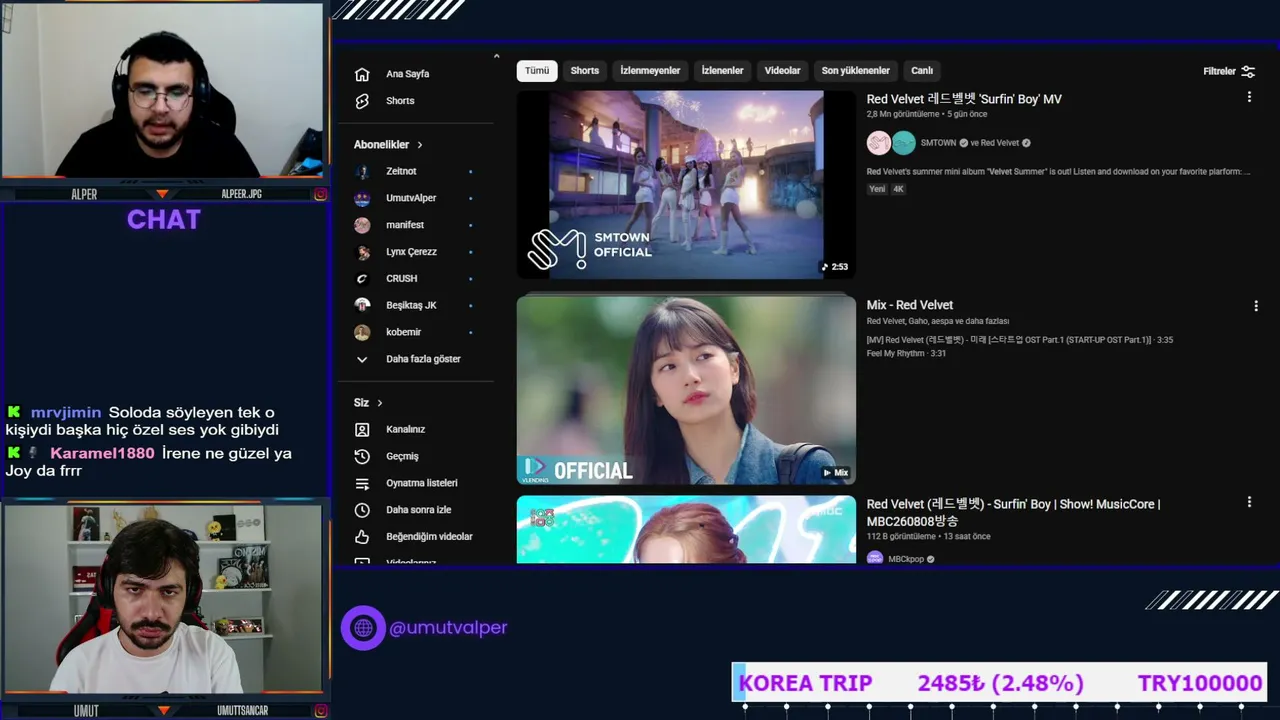Select the Videolar filter chip
Screen dimensions: 1280x720
(x=782, y=71)
